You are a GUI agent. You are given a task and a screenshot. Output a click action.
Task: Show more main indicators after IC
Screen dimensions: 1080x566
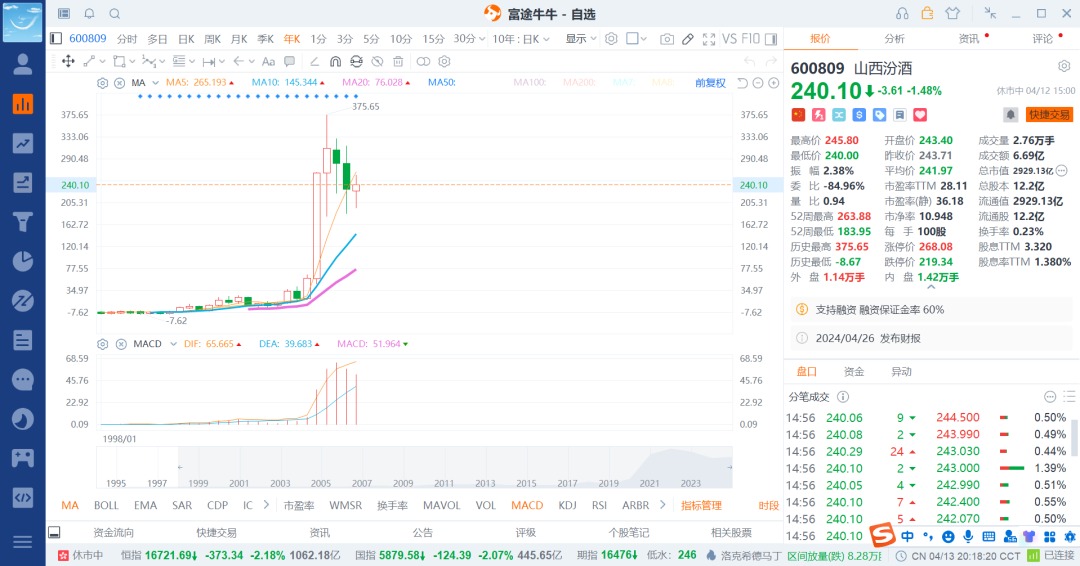coord(266,505)
